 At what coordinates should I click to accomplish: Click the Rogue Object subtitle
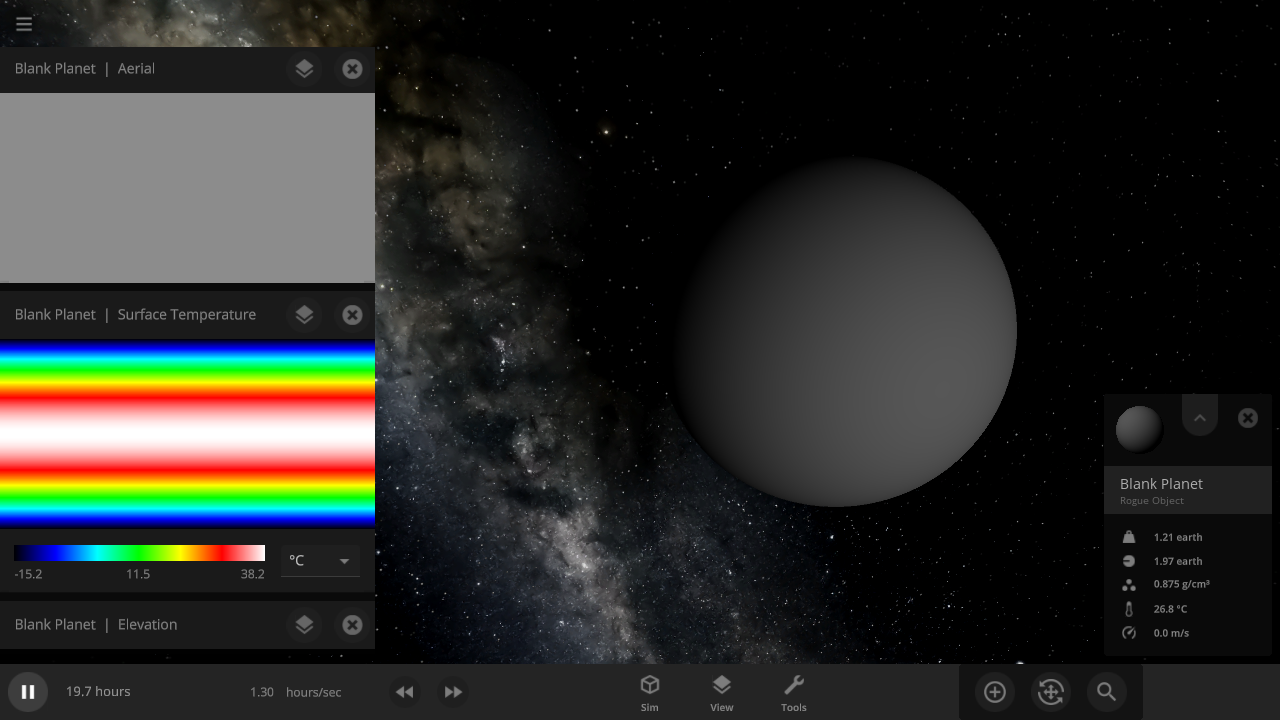pos(1152,501)
